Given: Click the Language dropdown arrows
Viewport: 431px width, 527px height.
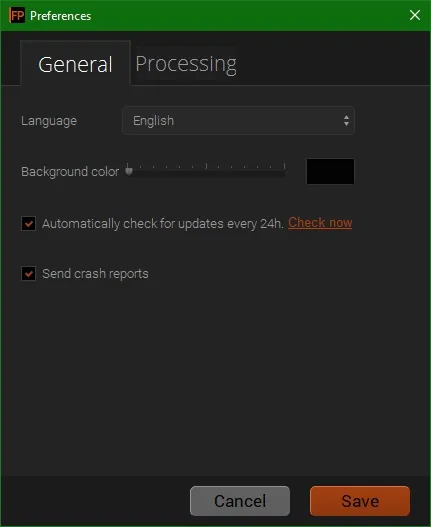Looking at the screenshot, I should pyautogui.click(x=346, y=120).
